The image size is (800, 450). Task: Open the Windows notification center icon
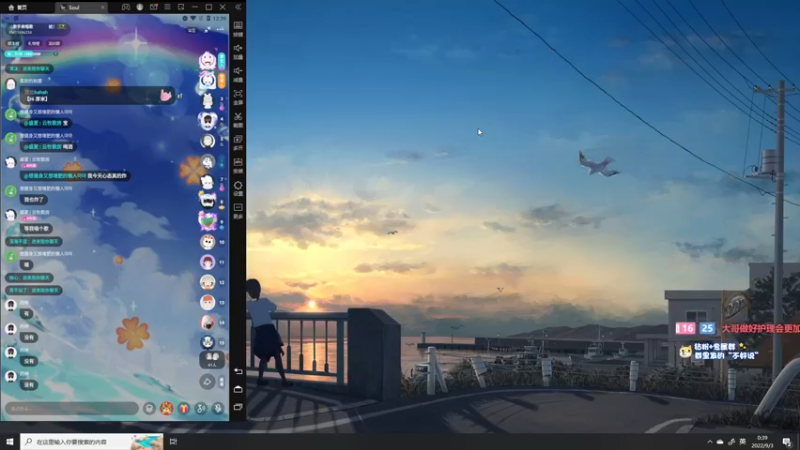point(787,442)
